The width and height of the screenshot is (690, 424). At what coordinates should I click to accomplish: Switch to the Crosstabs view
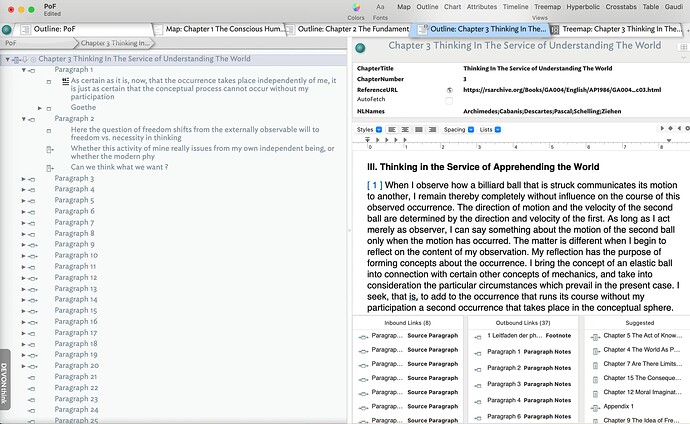[621, 7]
